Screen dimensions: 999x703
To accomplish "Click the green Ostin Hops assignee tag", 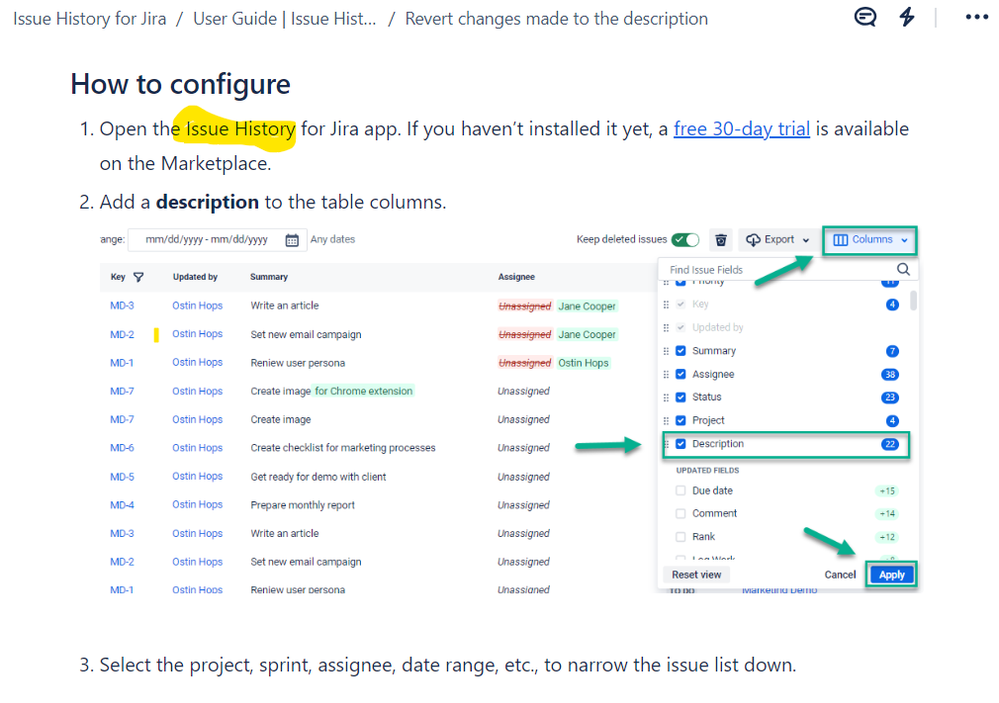I will coord(583,363).
